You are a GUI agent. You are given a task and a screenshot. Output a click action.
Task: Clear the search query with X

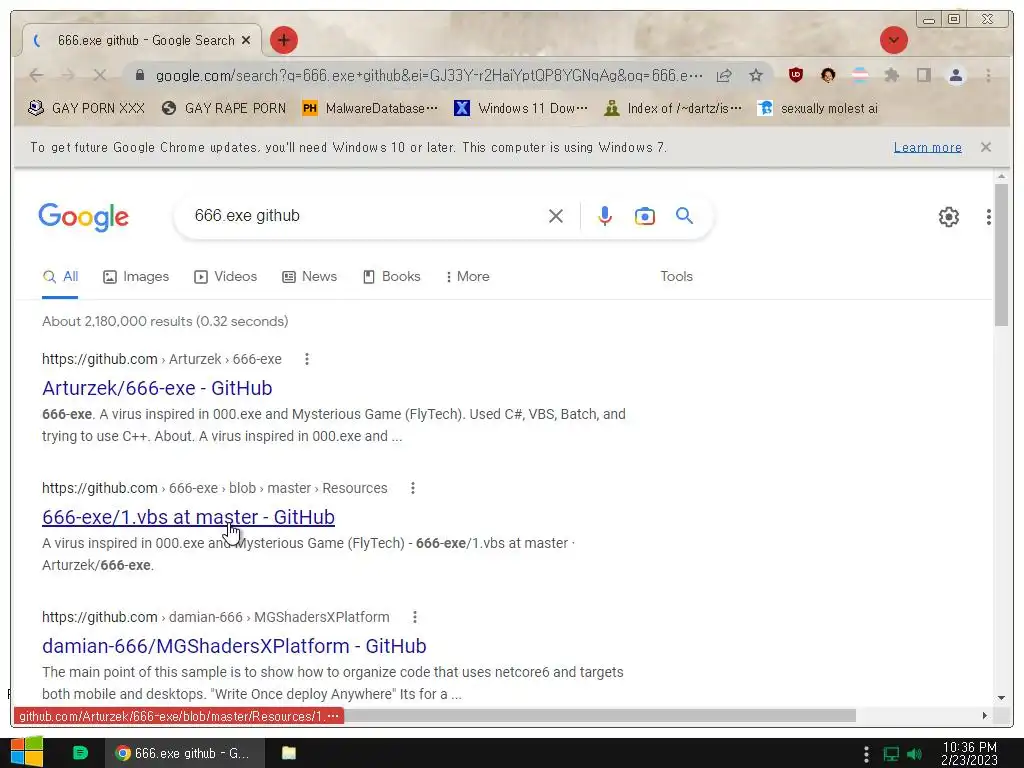[x=556, y=216]
